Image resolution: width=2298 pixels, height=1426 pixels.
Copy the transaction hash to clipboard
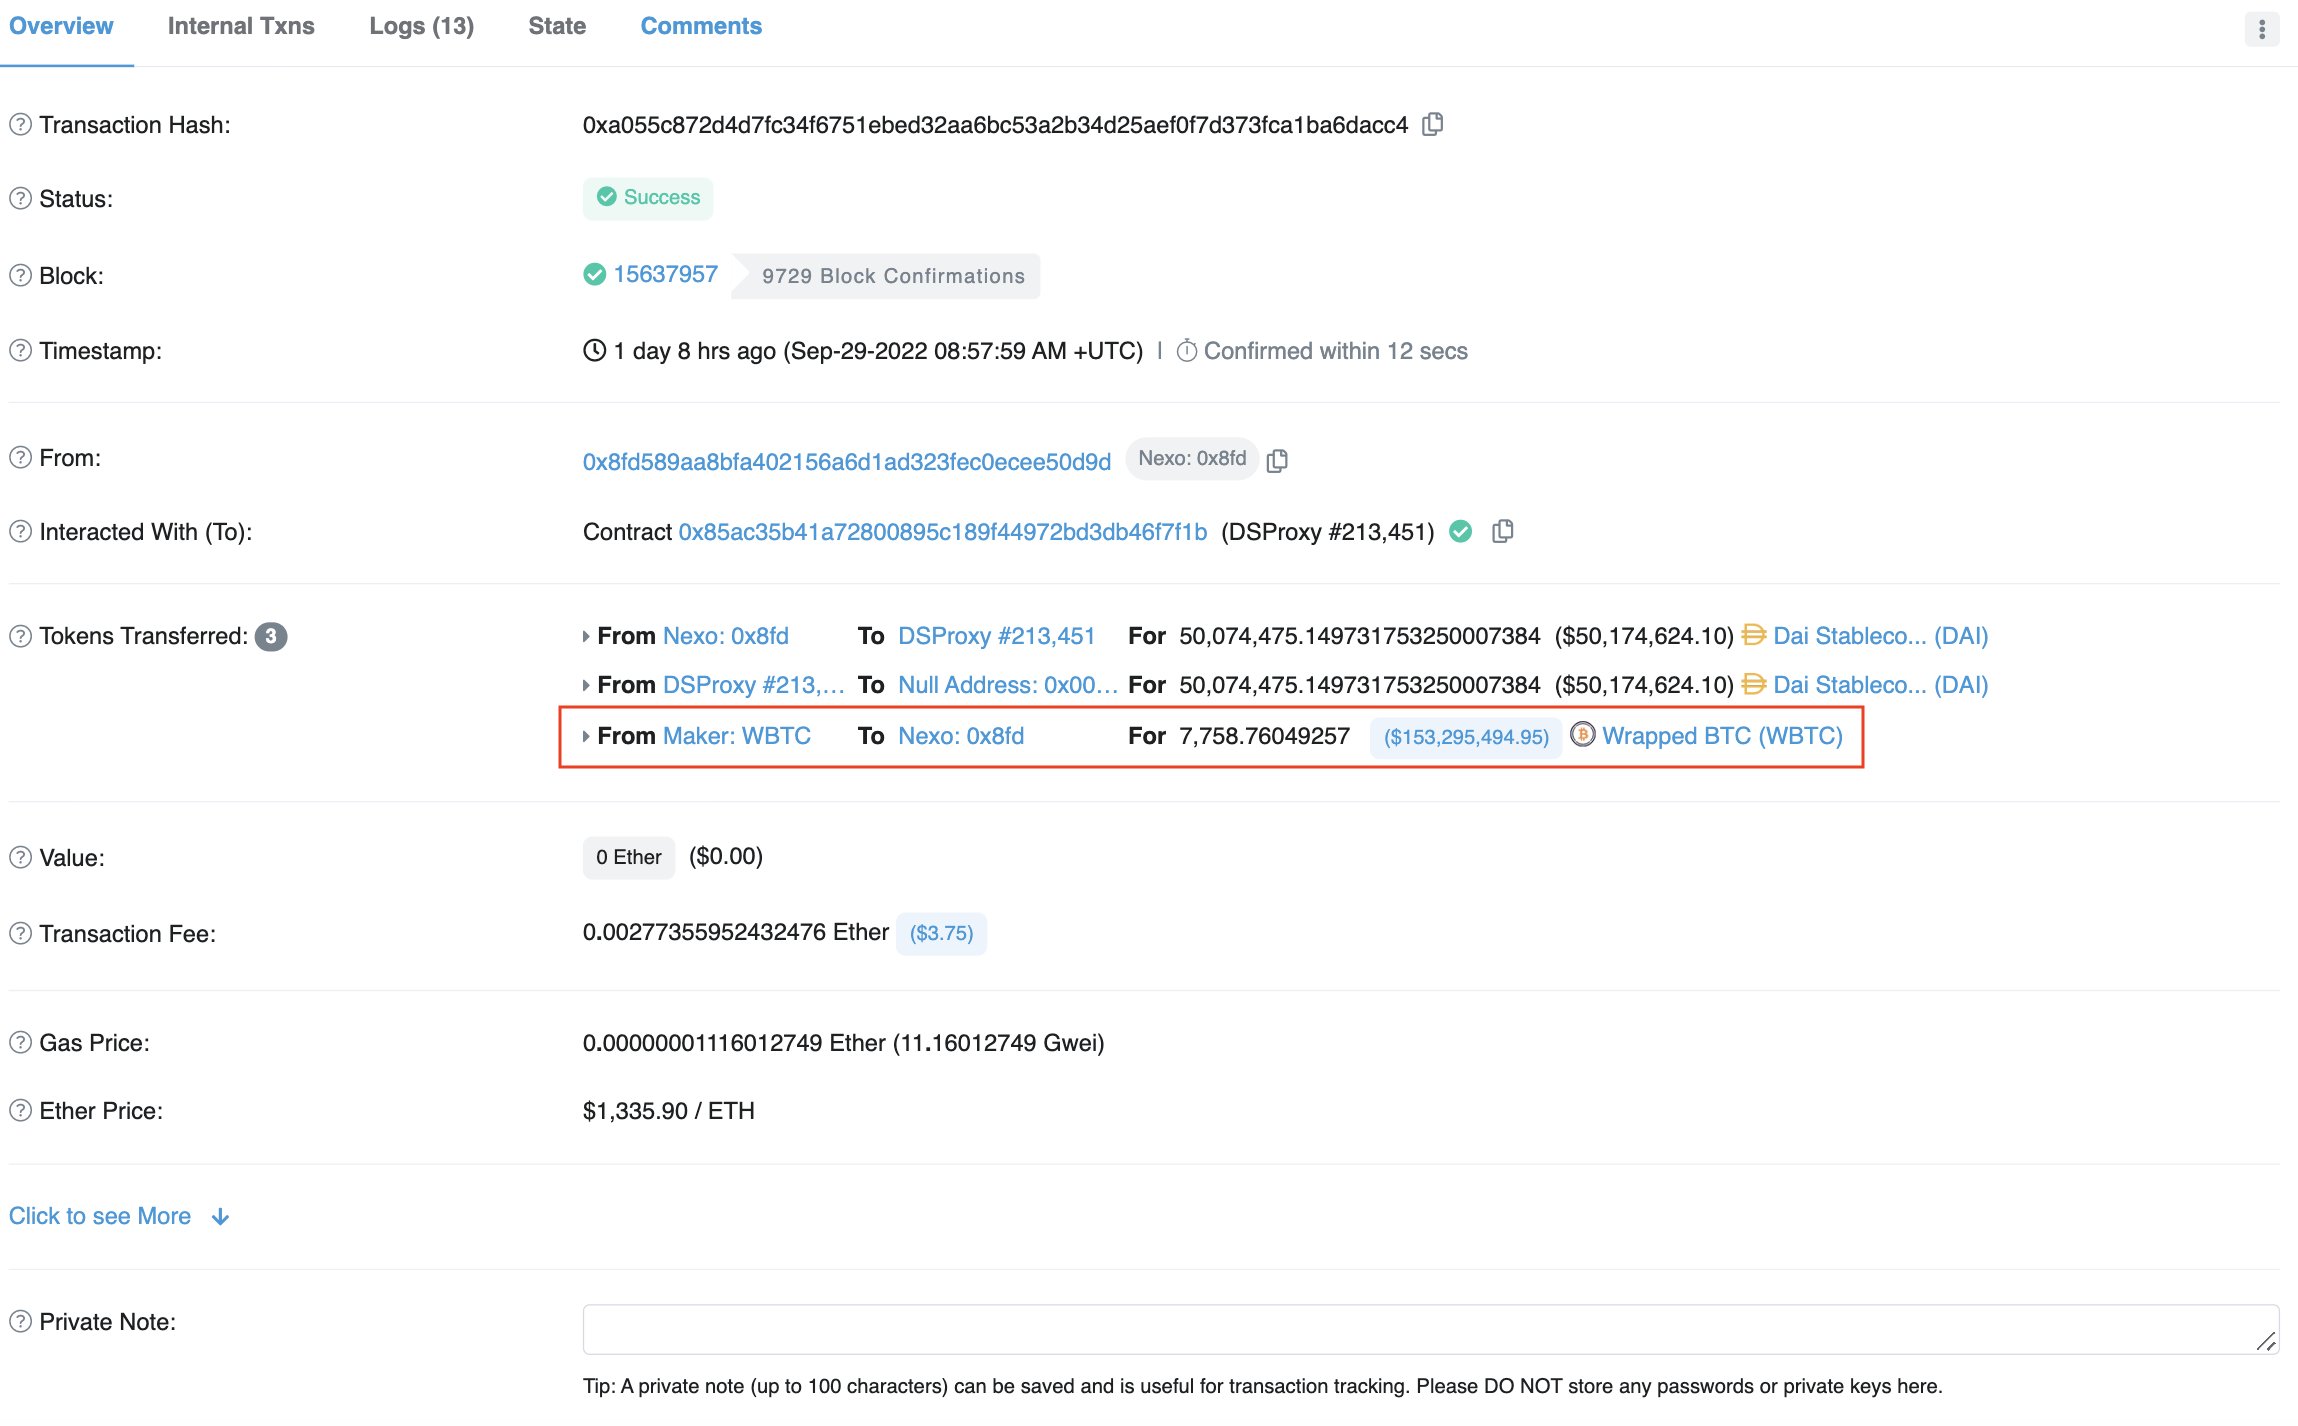pos(1432,124)
